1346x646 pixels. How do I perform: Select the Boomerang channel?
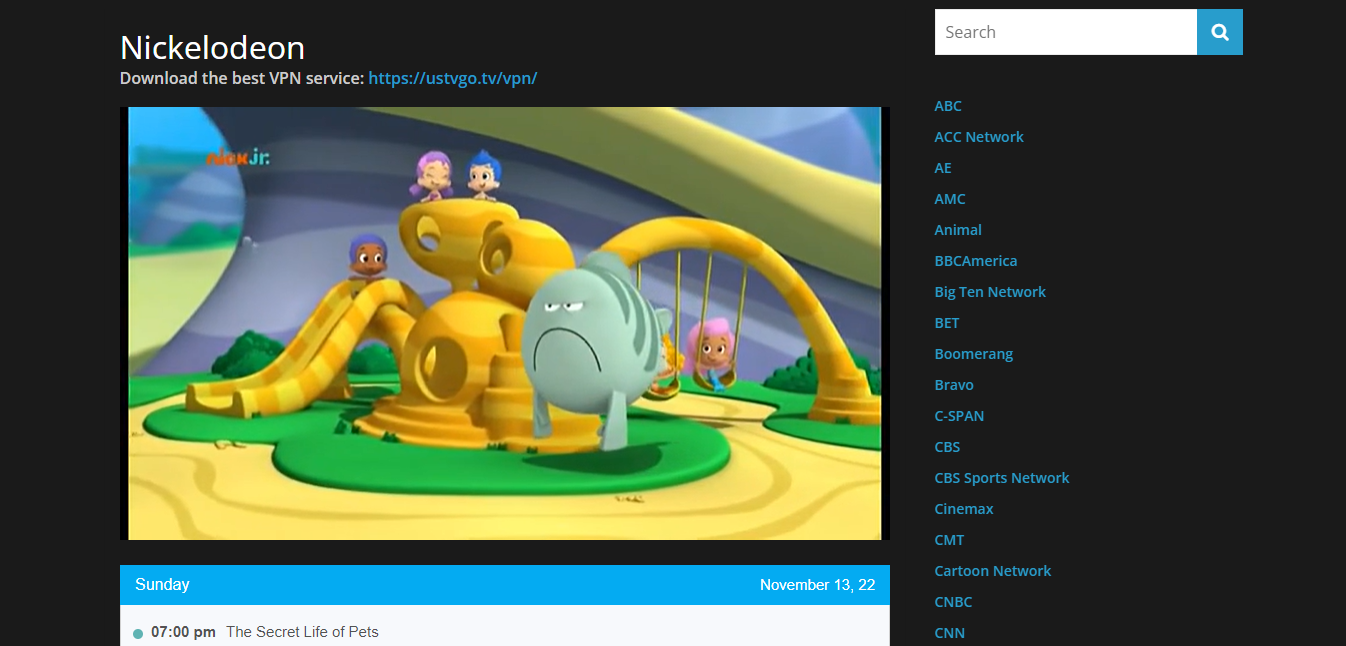click(974, 354)
